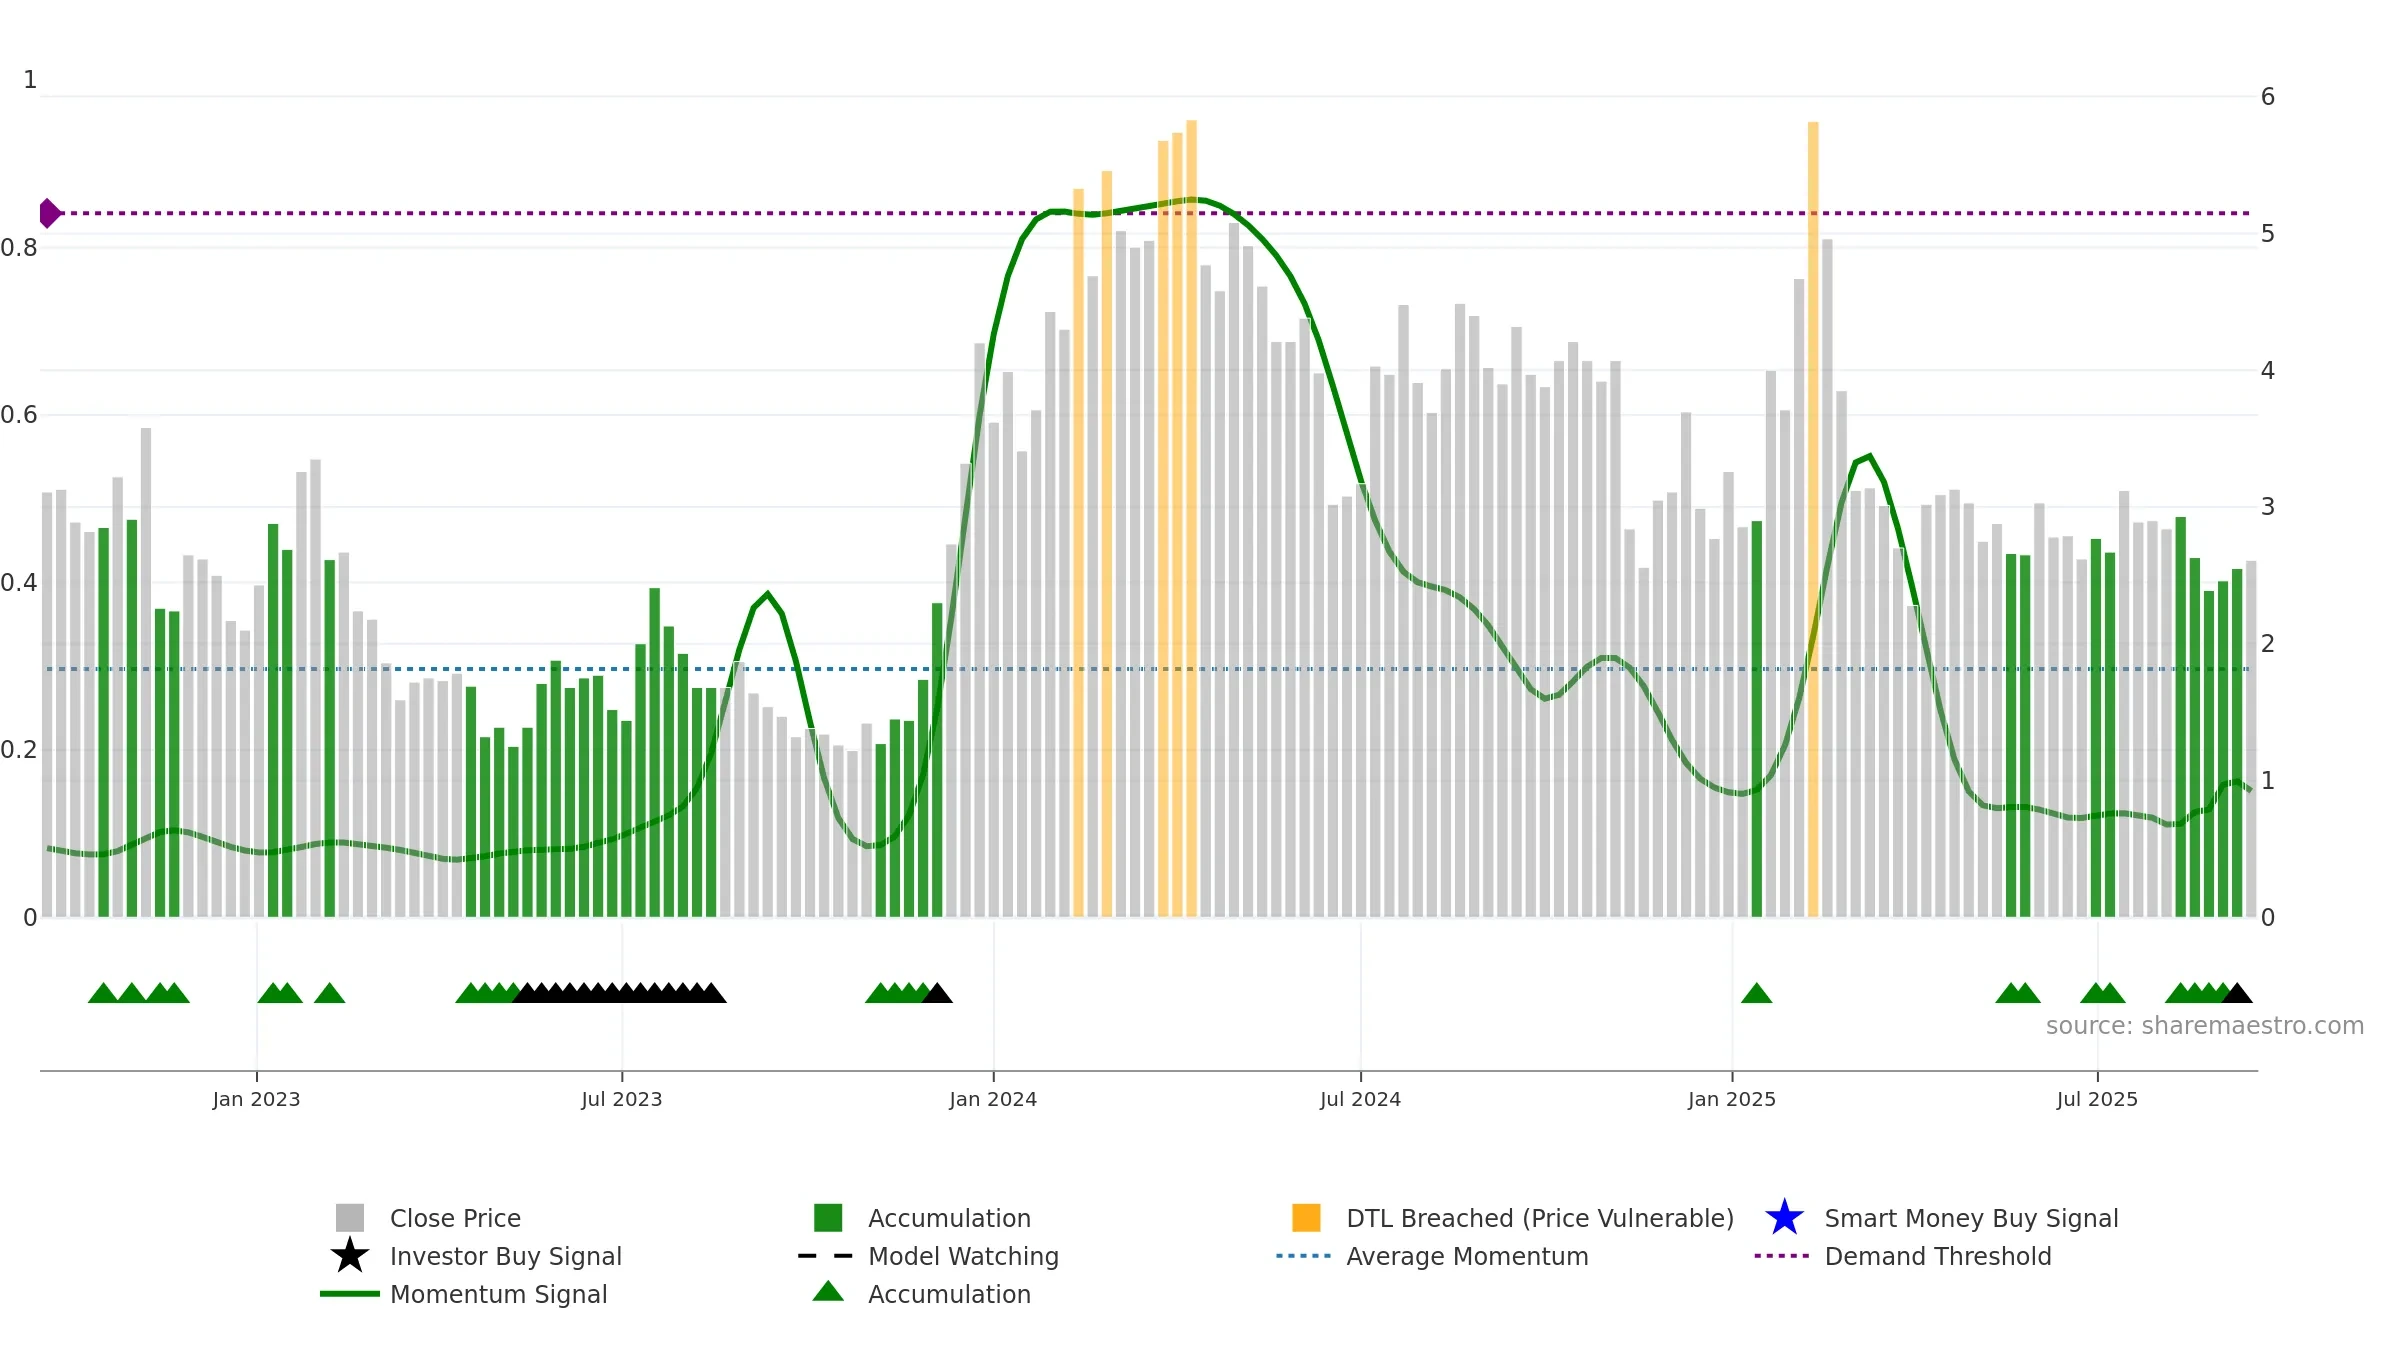Click the purple diamond on Demand Threshold line
This screenshot has height=1350, width=2400.
click(x=49, y=213)
